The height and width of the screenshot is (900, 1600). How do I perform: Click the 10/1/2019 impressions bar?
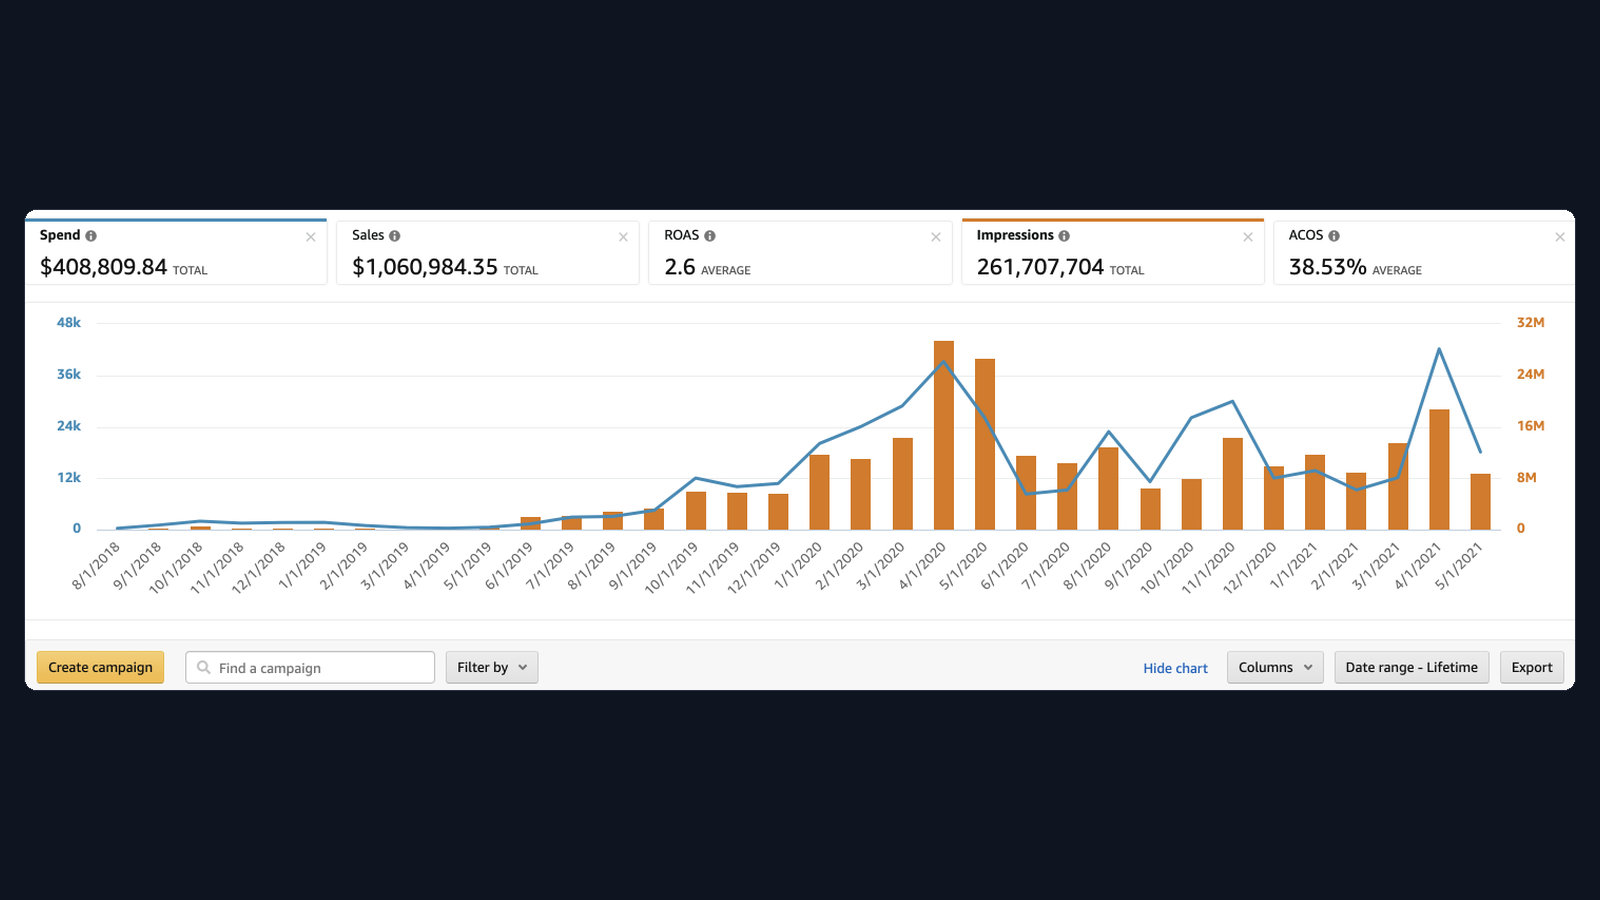click(696, 510)
